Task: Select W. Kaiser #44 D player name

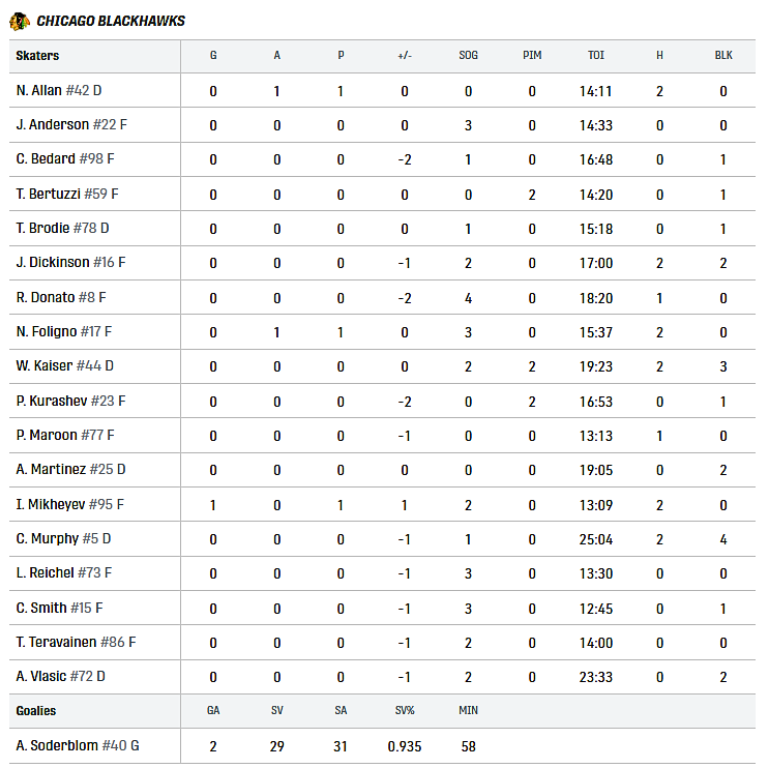Action: [65, 366]
